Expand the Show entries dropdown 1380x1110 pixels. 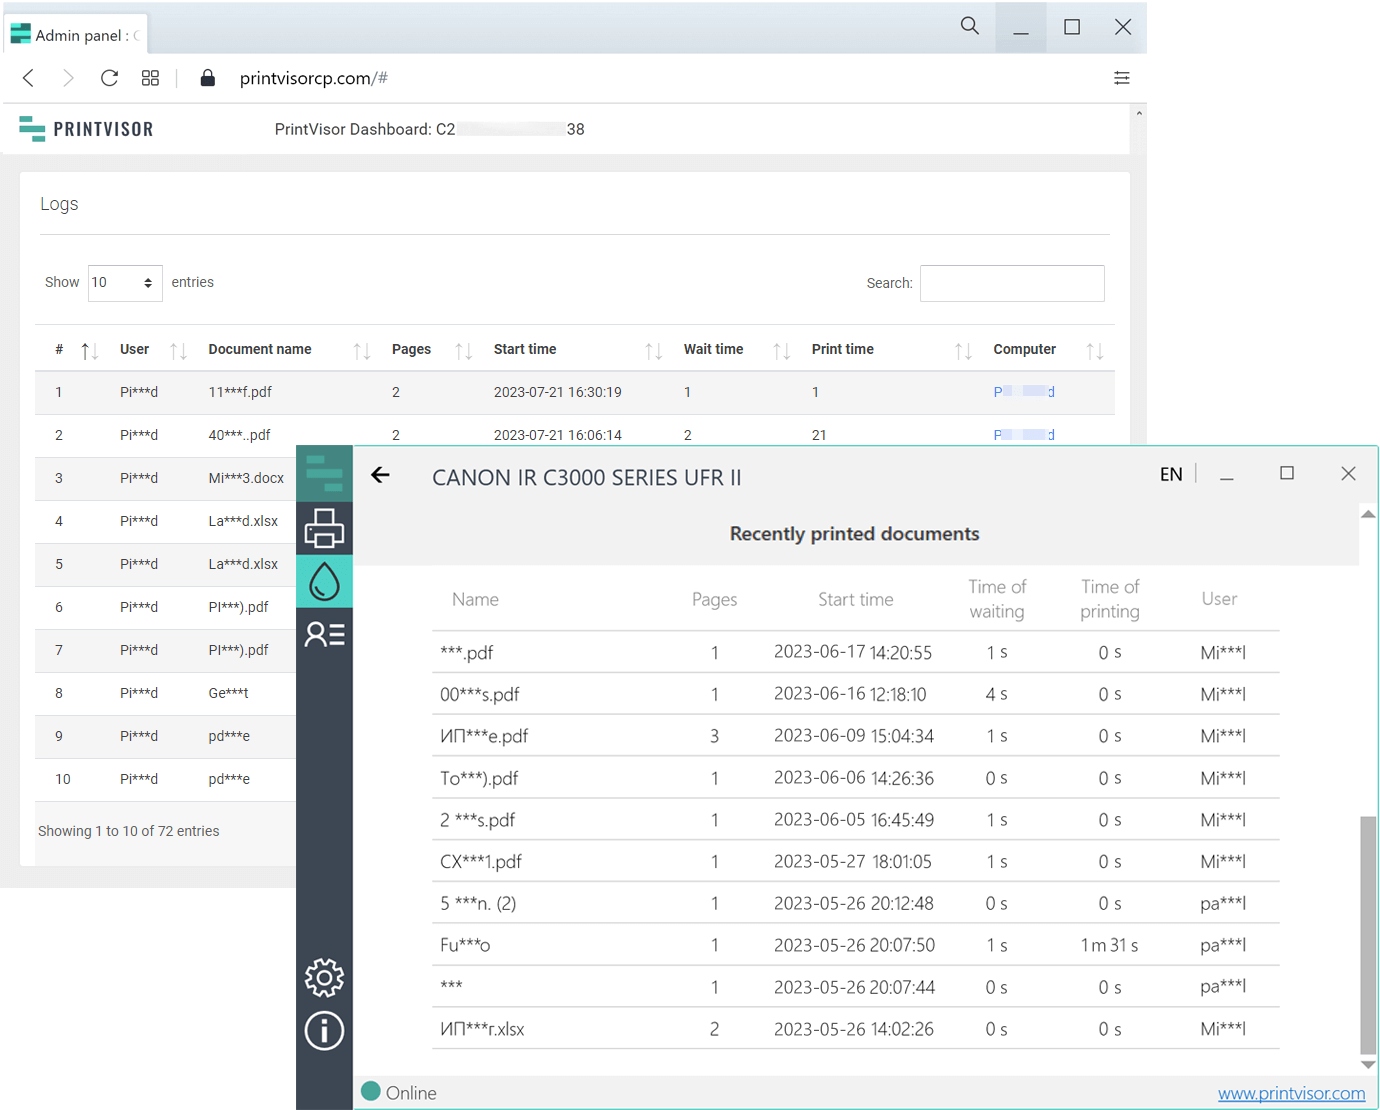click(124, 283)
